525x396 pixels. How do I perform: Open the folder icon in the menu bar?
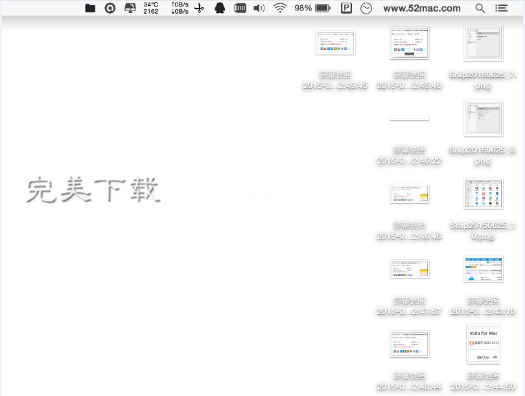(90, 8)
